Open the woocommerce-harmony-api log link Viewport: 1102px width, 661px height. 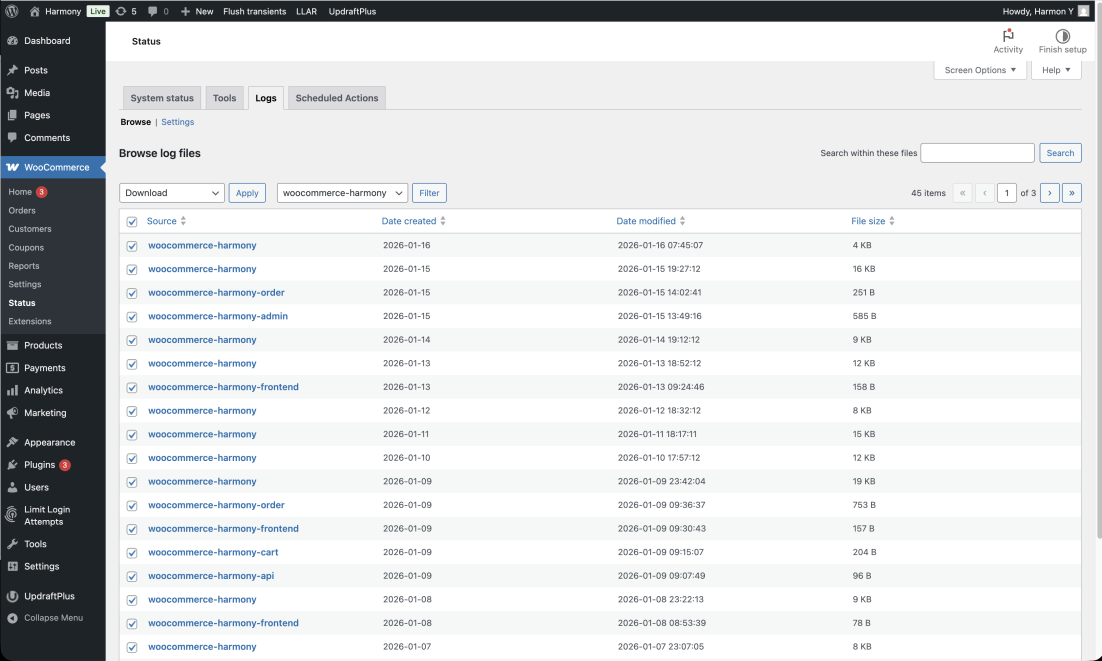point(211,576)
